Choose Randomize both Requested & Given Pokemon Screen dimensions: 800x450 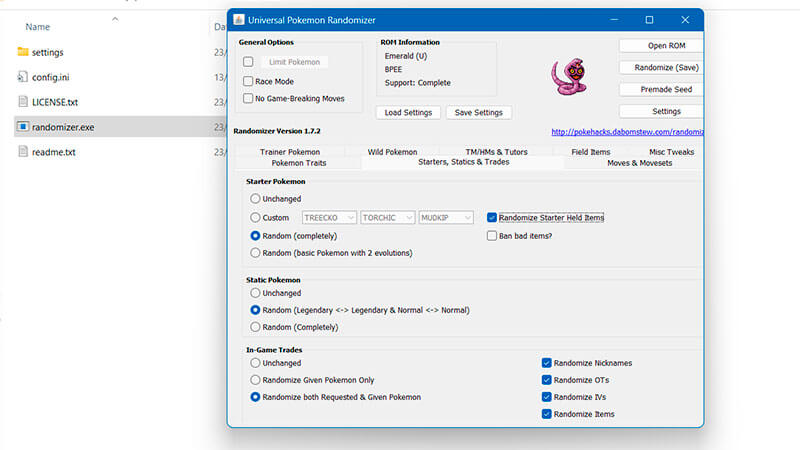pos(255,396)
